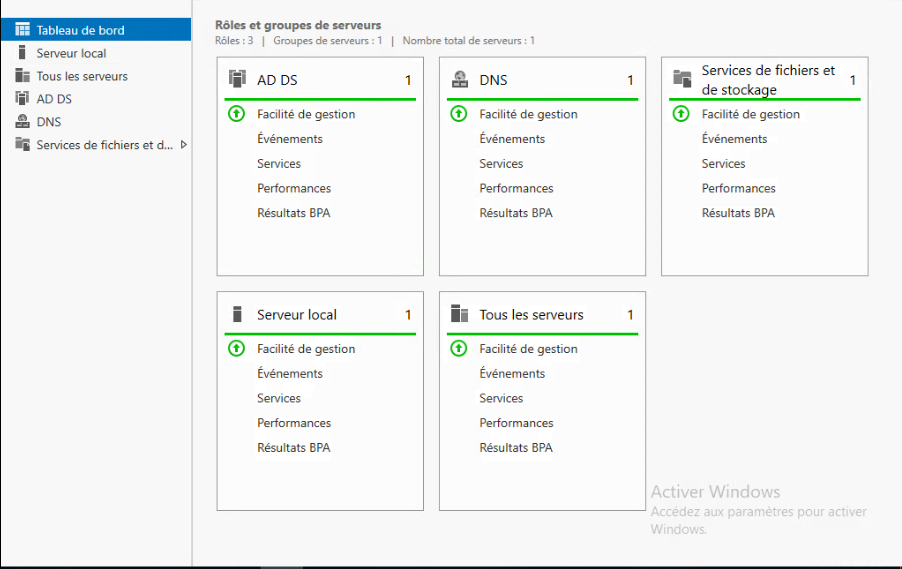Open Serveur local from the sidebar

point(71,53)
